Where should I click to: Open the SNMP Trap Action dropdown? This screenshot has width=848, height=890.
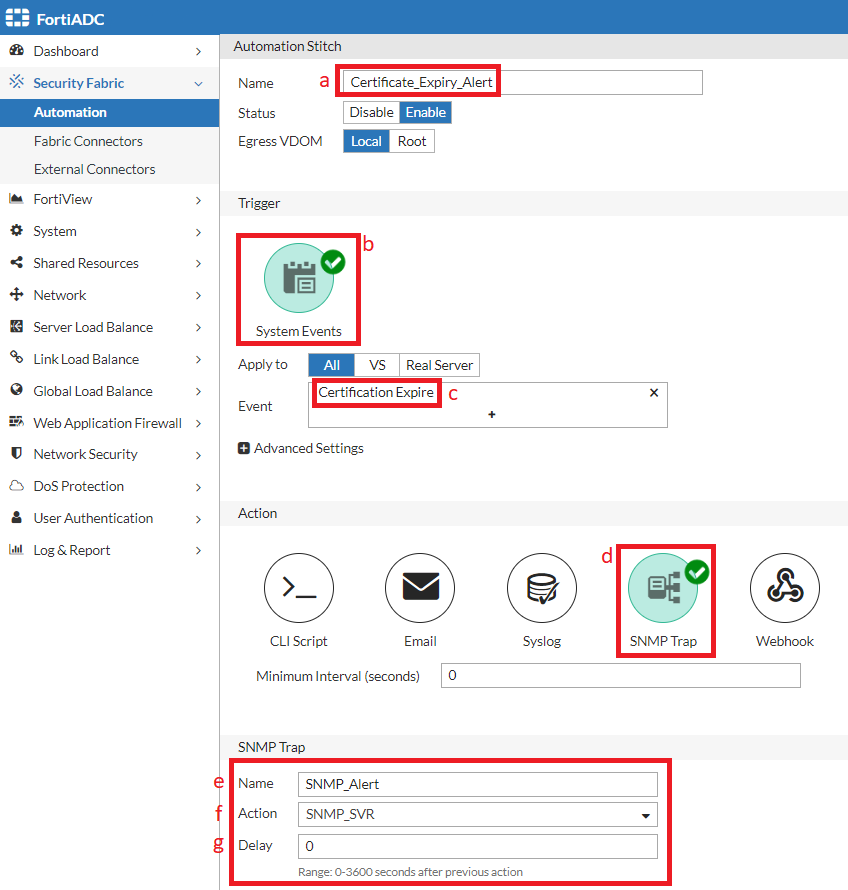coord(477,815)
